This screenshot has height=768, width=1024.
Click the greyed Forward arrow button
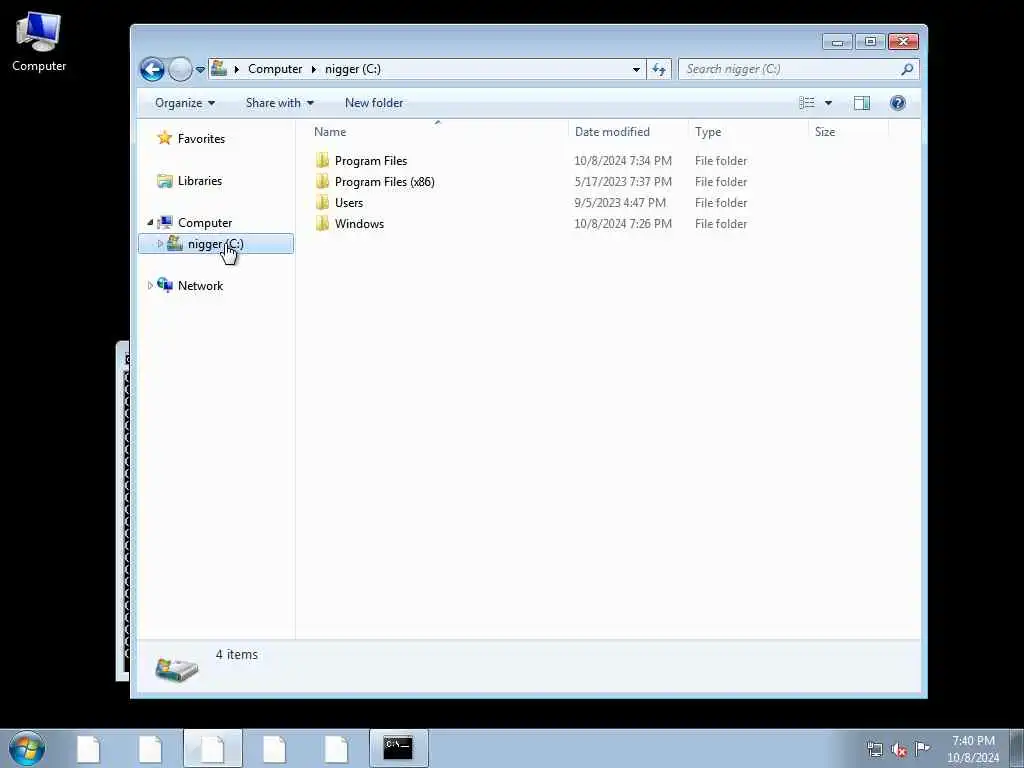pos(180,69)
